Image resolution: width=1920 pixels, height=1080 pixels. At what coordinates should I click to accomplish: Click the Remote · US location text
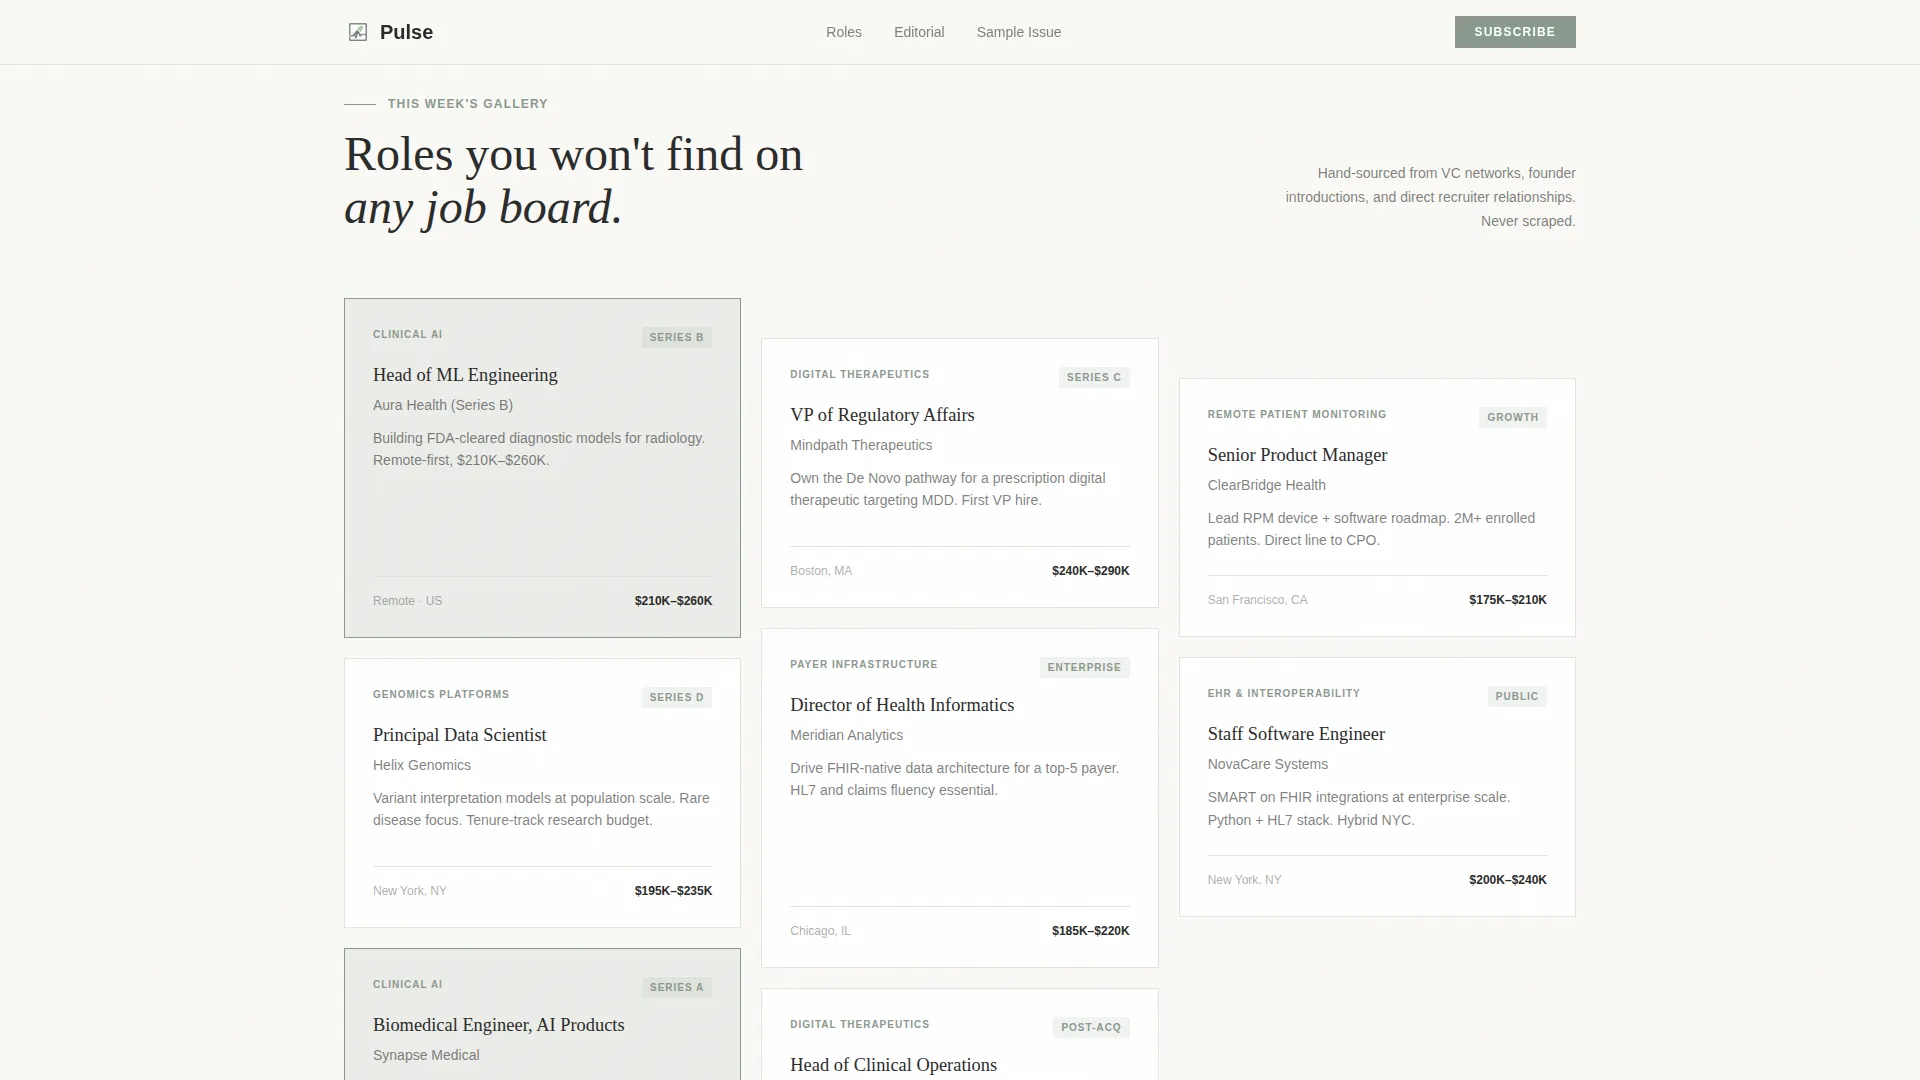click(407, 601)
